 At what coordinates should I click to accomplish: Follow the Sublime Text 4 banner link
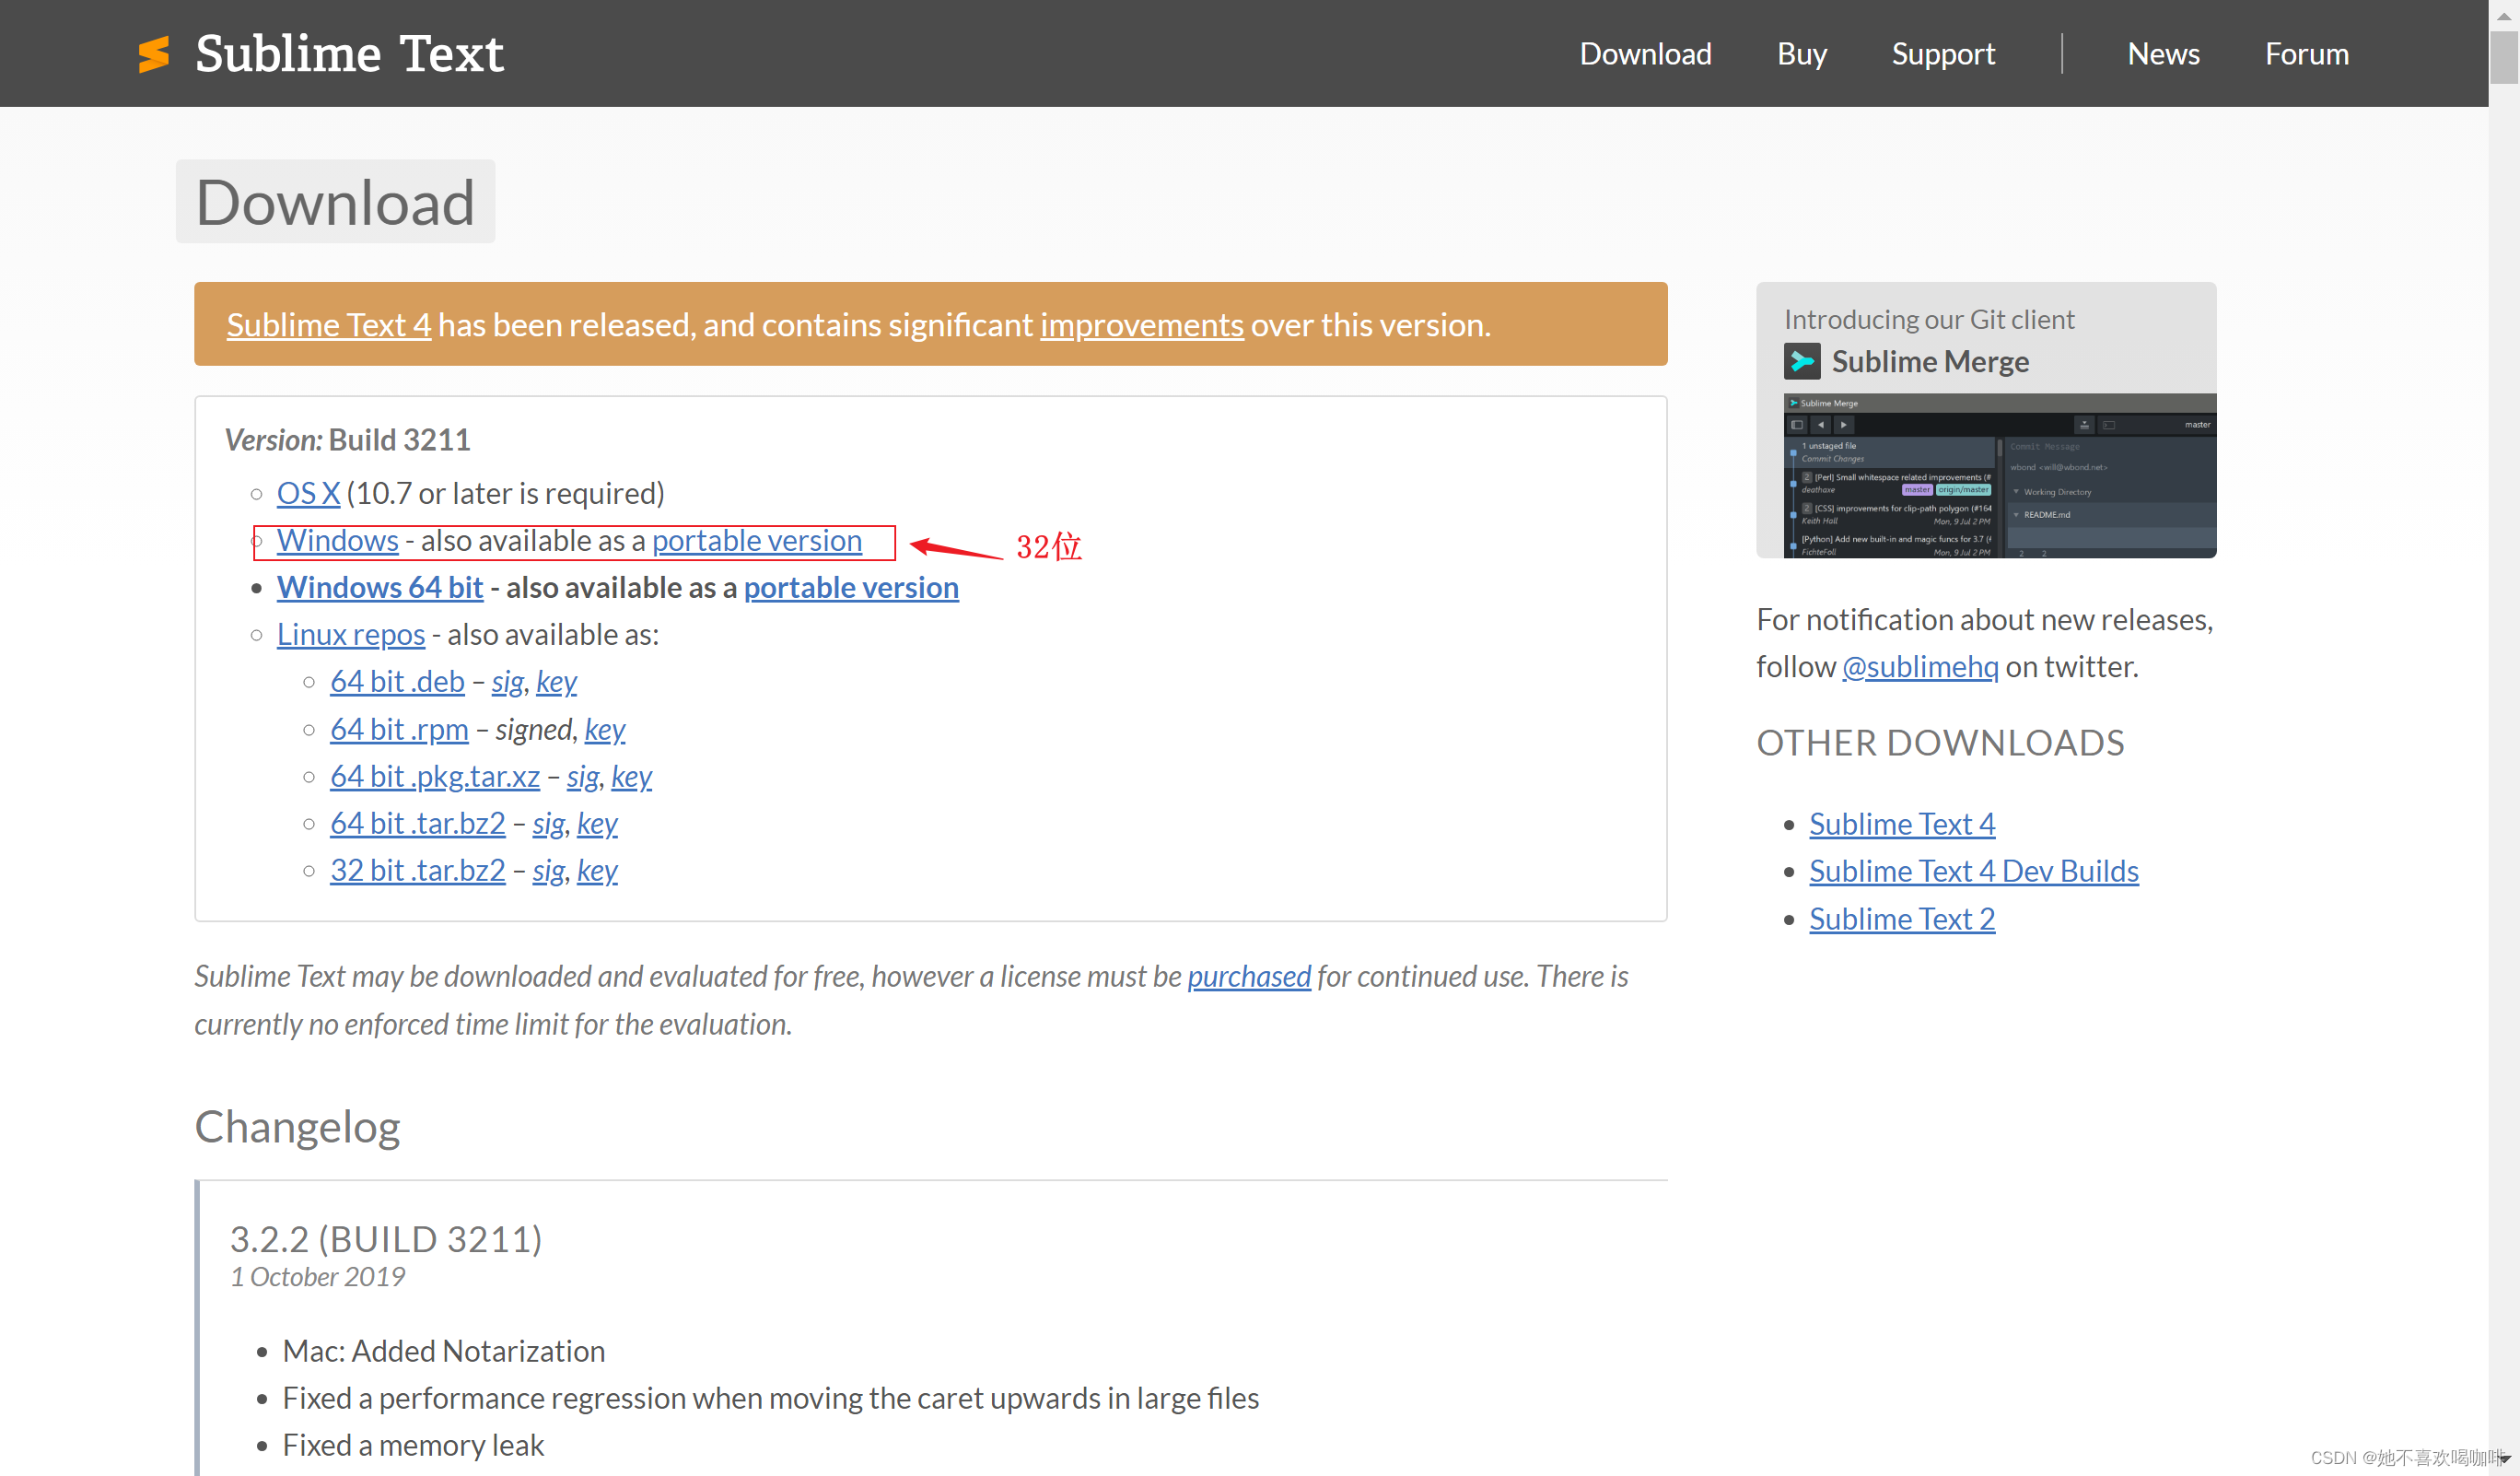pyautogui.click(x=328, y=324)
